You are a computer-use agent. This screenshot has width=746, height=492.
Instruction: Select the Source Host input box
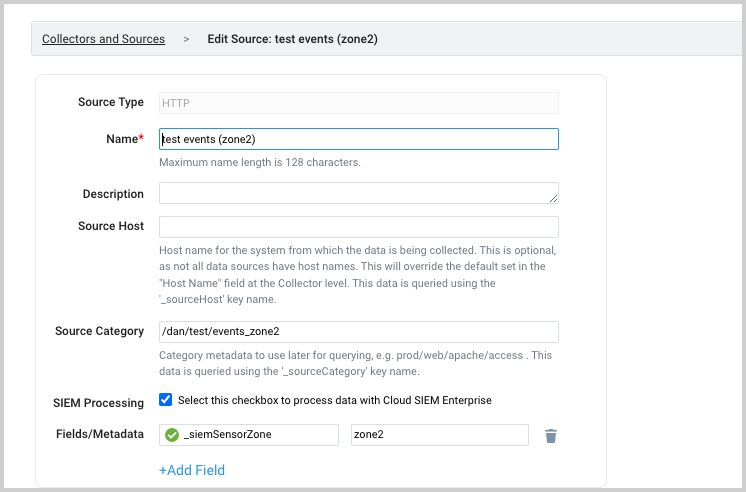[x=358, y=227]
